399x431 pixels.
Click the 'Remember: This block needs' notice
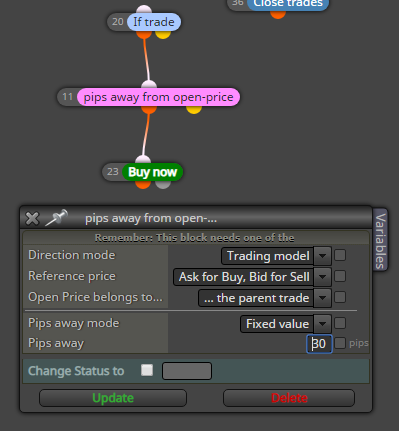[195, 238]
